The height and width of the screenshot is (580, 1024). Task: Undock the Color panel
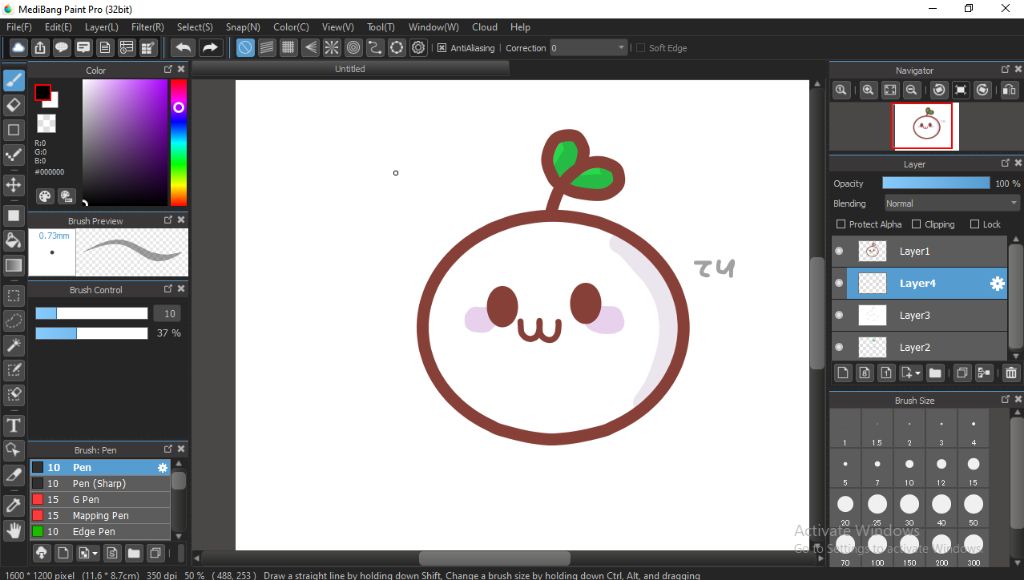click(168, 69)
